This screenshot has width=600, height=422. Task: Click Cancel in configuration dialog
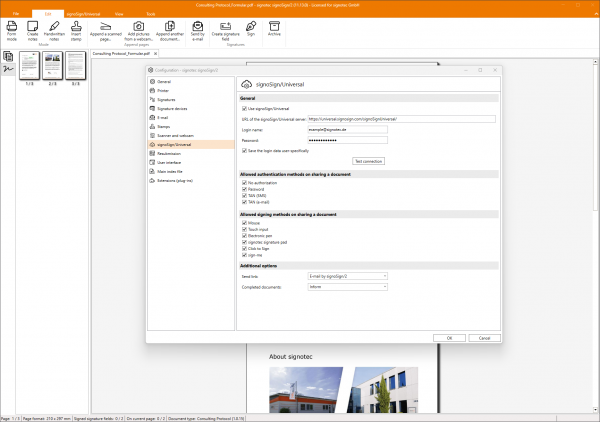pos(484,338)
